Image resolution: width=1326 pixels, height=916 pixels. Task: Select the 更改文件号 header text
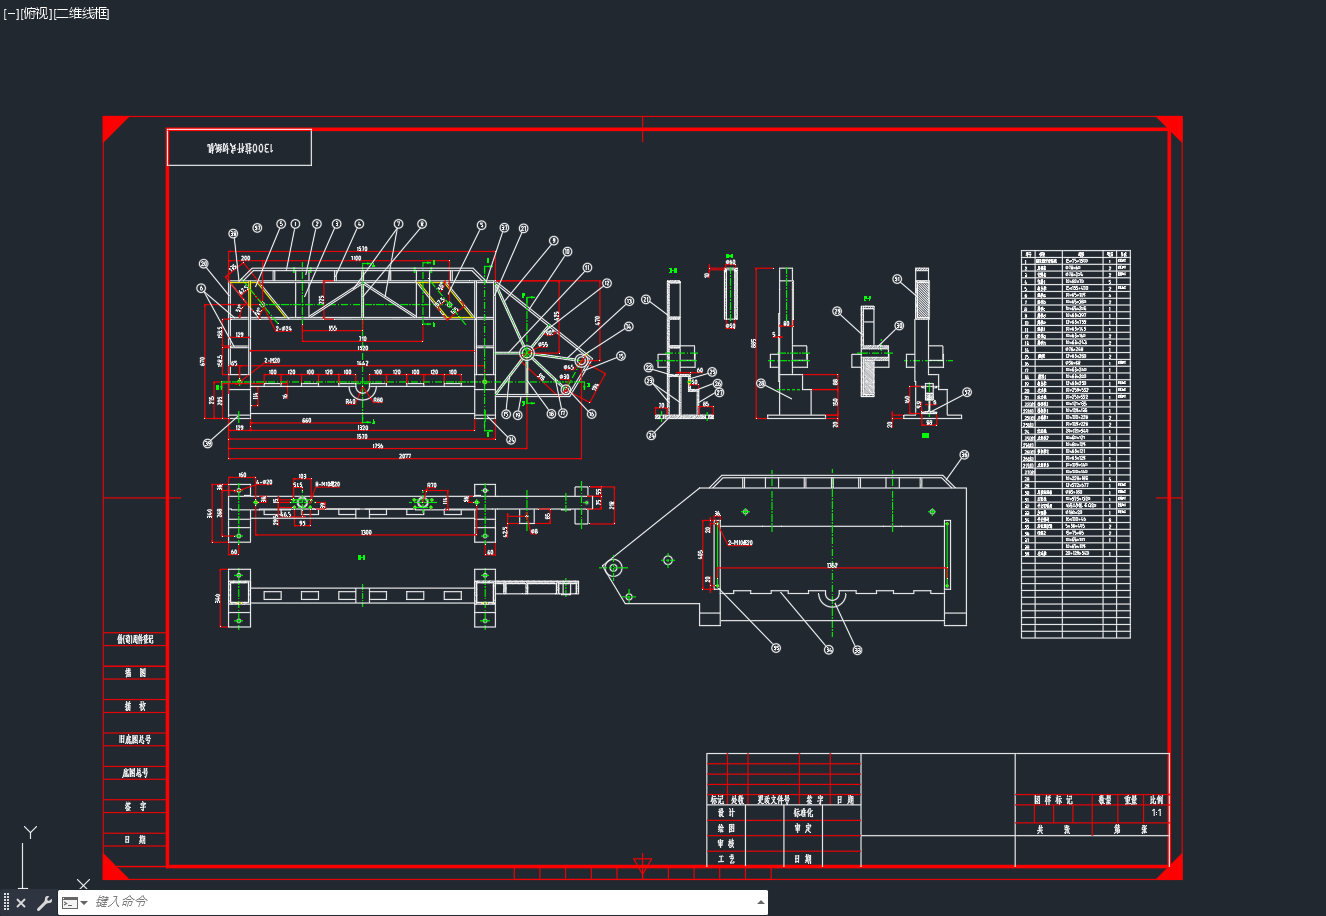coord(774,800)
